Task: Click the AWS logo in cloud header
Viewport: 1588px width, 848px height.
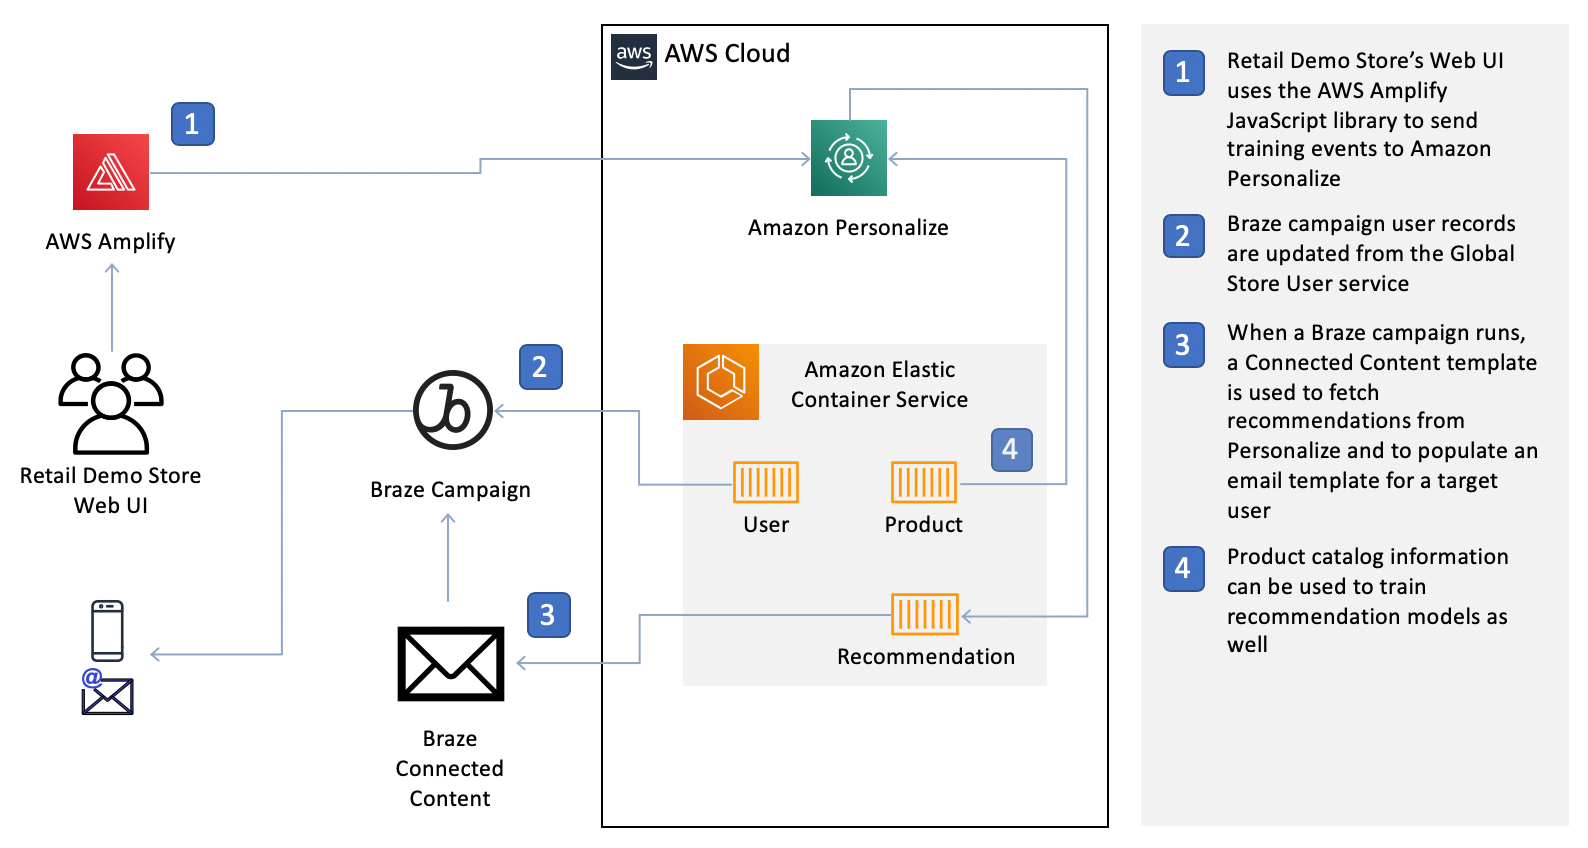Action: click(x=634, y=56)
